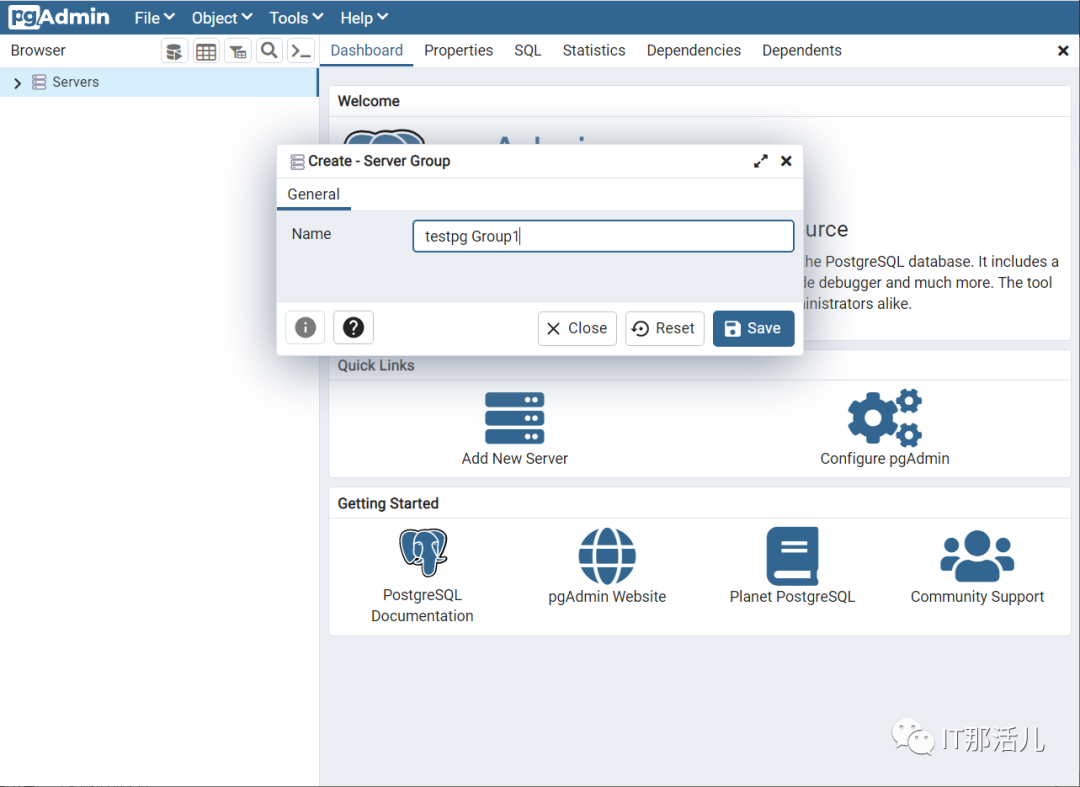This screenshot has height=787, width=1080.
Task: Click the Community Support link text
Action: tap(977, 597)
